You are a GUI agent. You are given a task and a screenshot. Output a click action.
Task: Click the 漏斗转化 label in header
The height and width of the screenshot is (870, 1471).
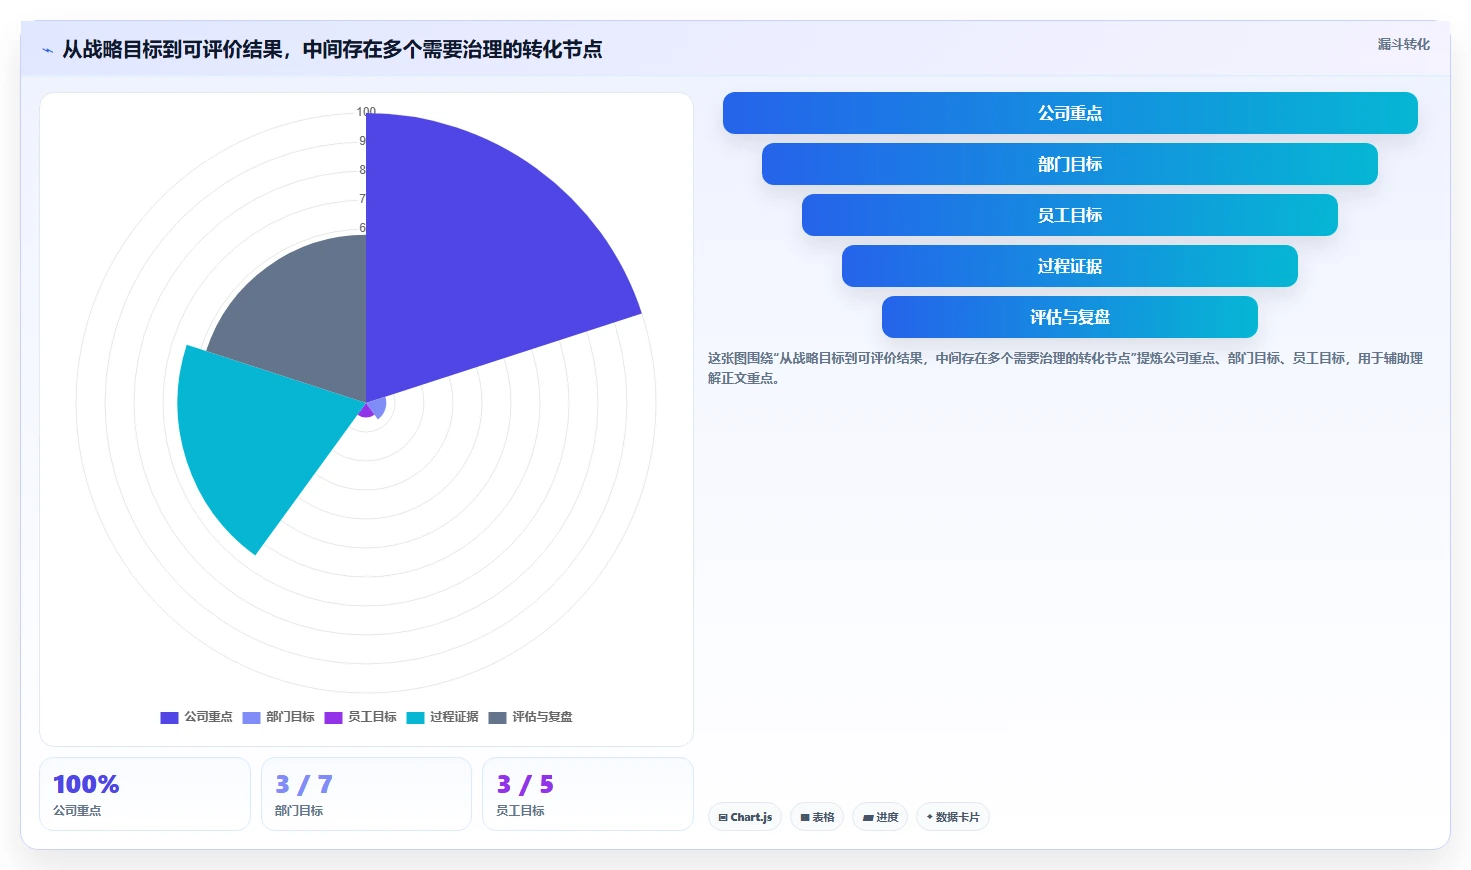coord(1403,44)
